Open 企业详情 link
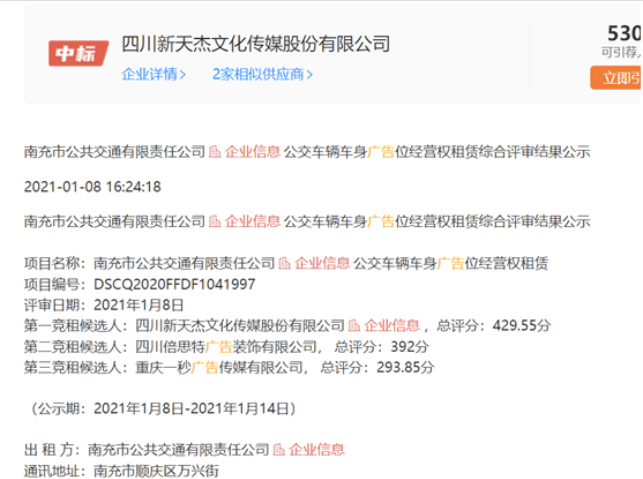This screenshot has width=643, height=479. coord(154,75)
